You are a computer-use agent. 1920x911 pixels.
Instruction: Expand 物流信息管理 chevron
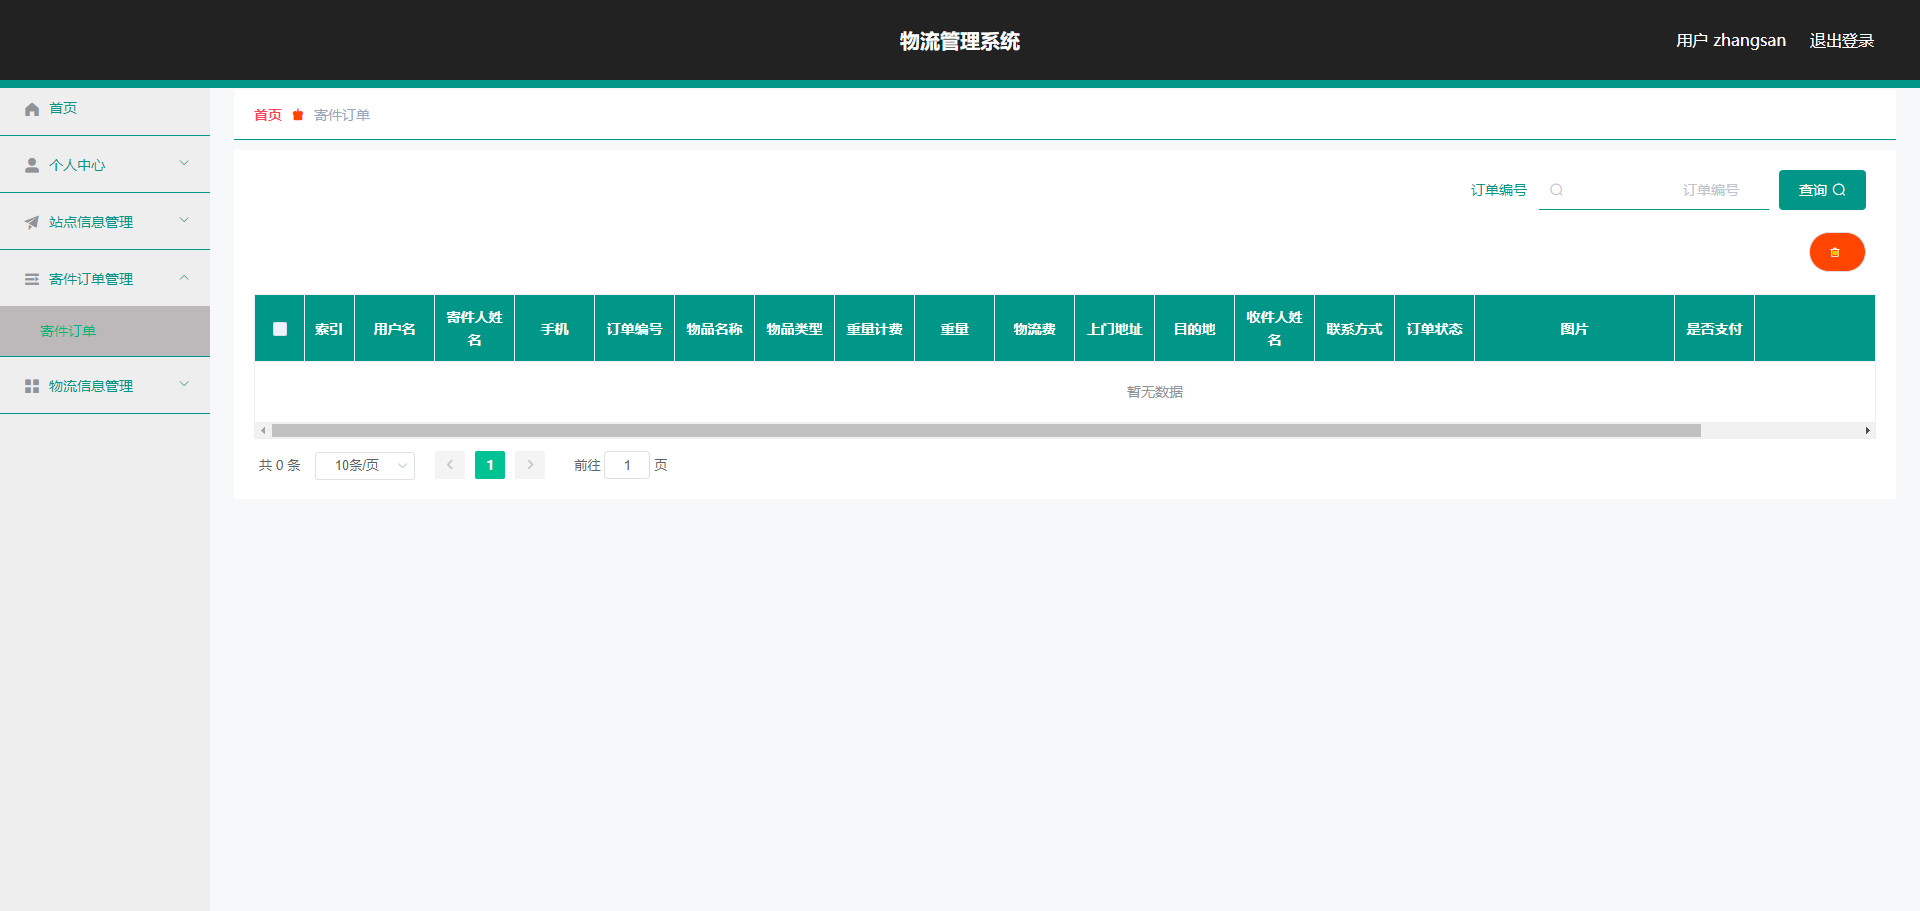(x=184, y=384)
